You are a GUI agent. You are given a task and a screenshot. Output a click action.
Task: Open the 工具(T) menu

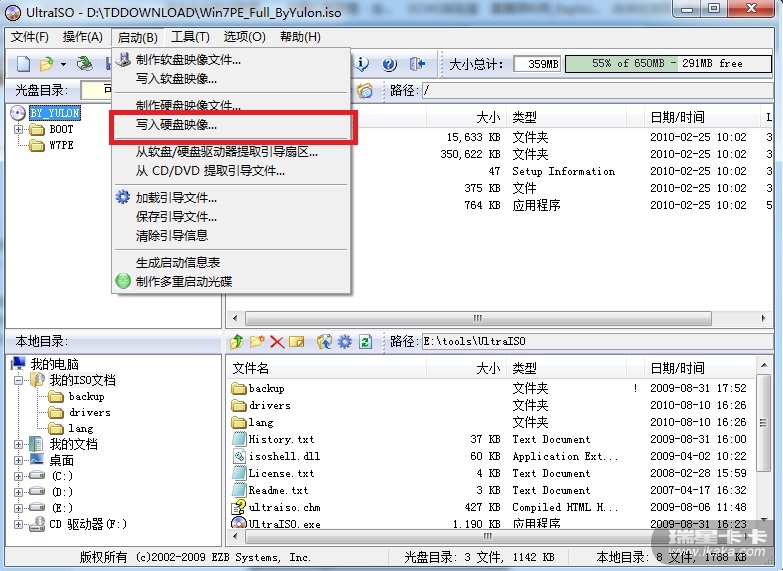click(190, 37)
